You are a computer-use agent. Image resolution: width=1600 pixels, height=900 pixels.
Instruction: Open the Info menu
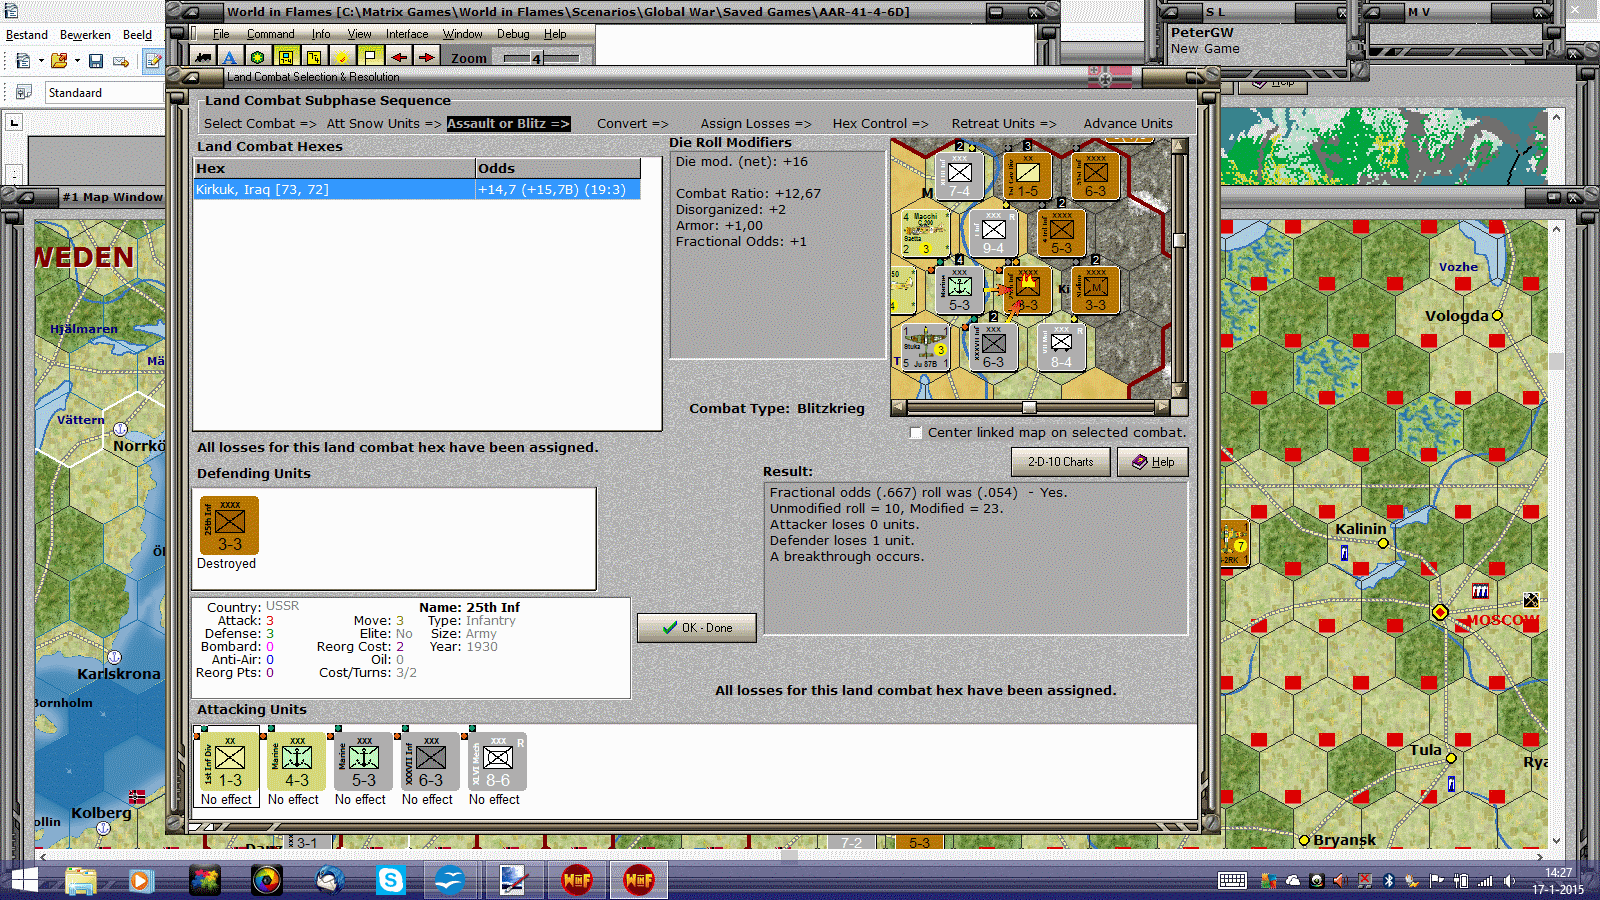point(320,34)
